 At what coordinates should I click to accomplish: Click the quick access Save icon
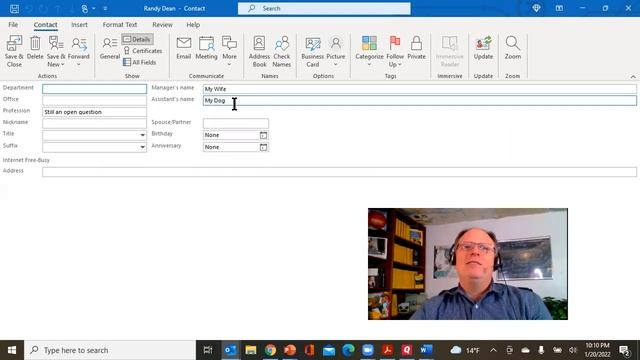tap(14, 8)
